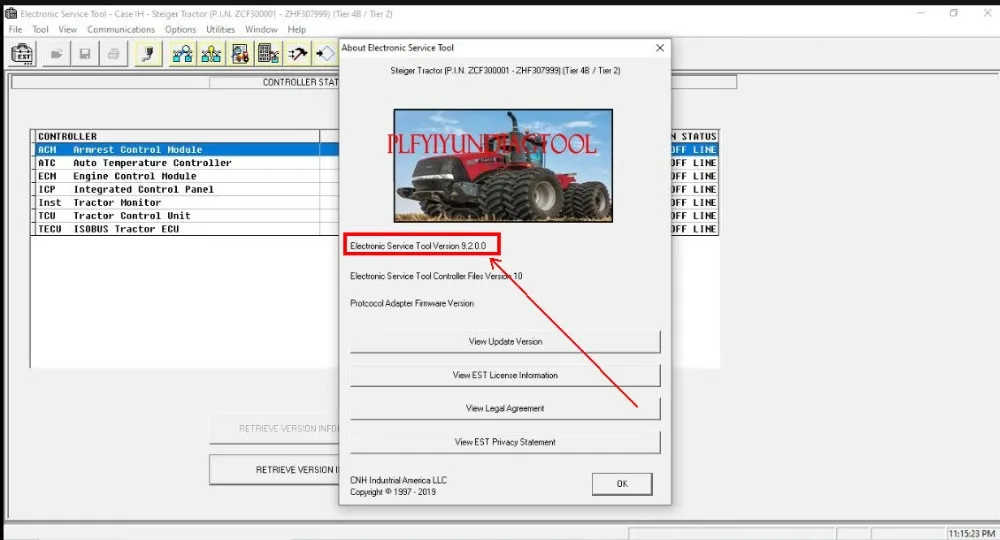Click the grid with controller toolbar icon
The height and width of the screenshot is (540, 1000).
point(268,54)
